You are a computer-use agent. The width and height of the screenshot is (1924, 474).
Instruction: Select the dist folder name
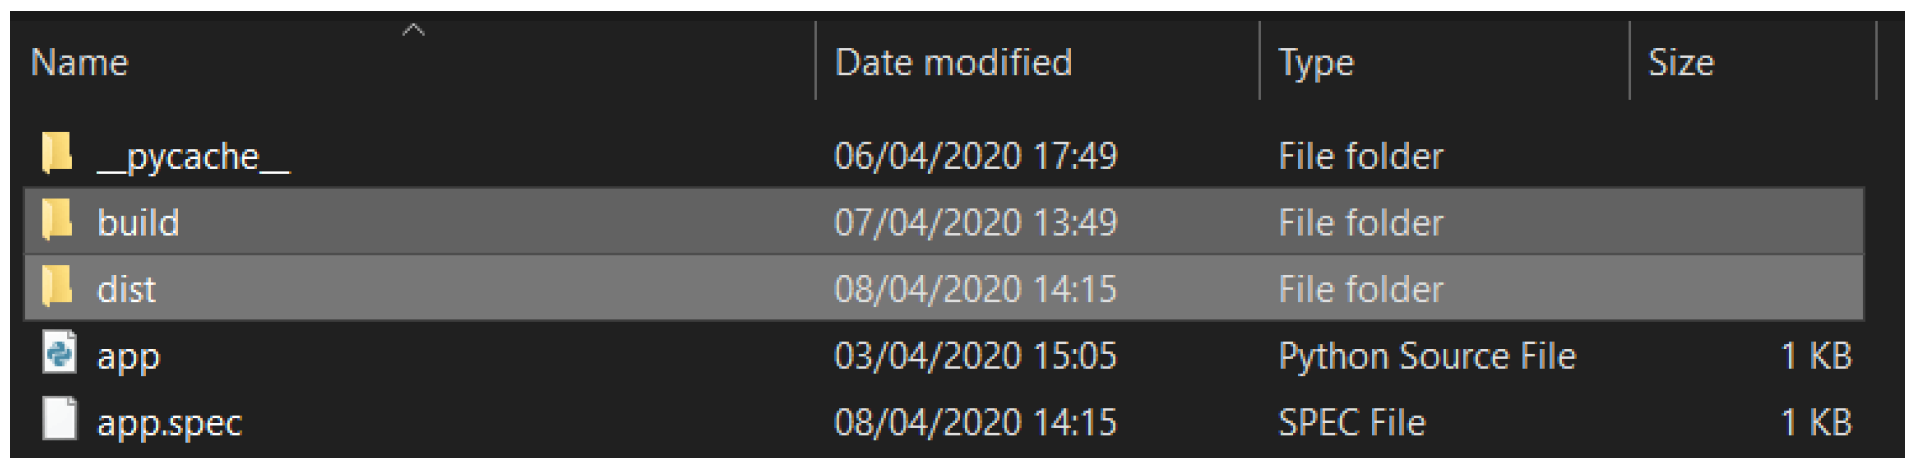(126, 290)
